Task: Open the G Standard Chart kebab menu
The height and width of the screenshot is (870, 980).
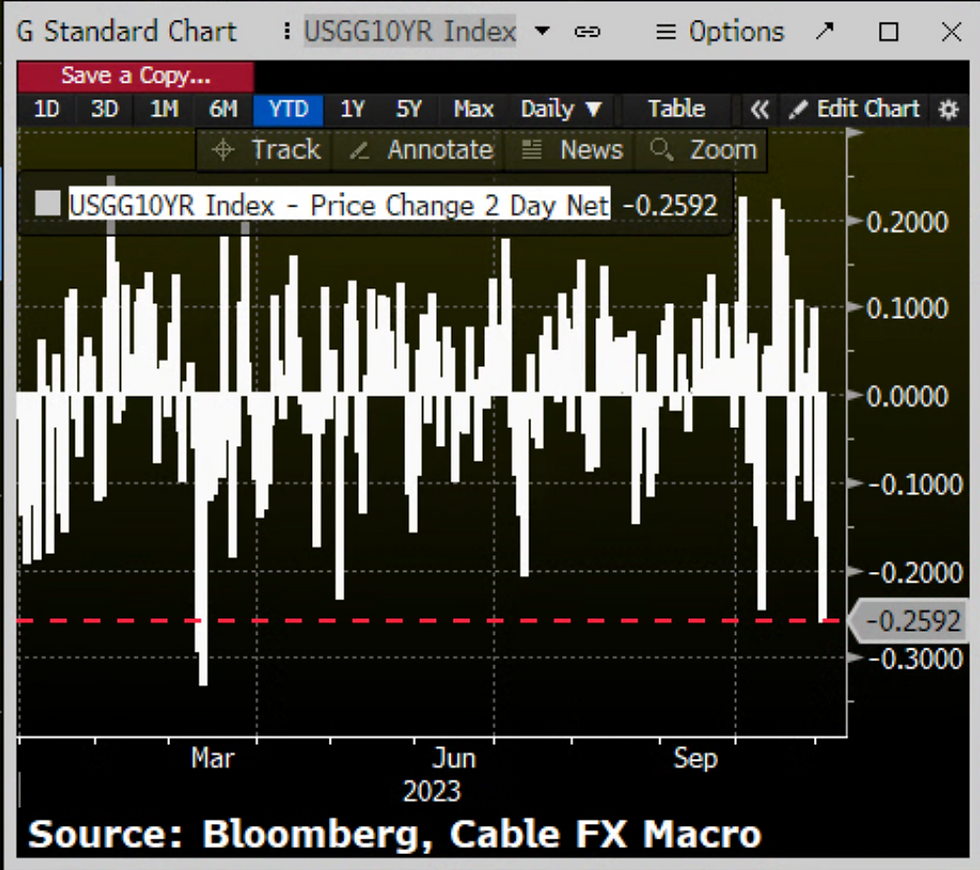Action: pos(286,31)
